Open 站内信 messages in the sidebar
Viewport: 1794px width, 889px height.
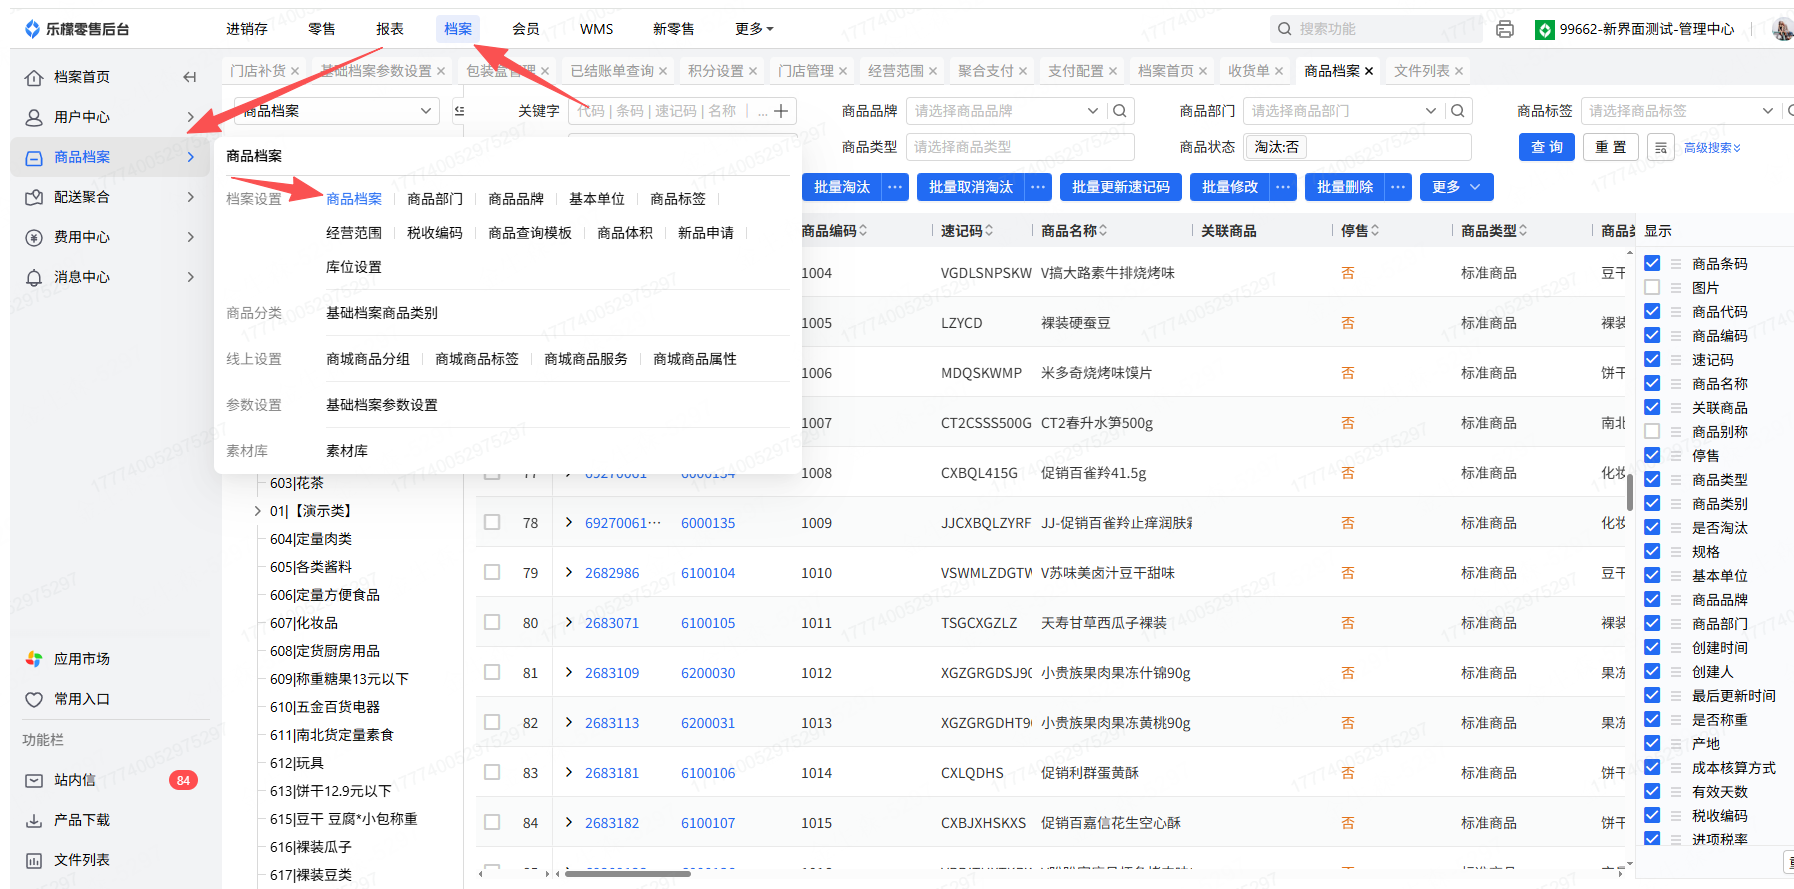click(x=75, y=780)
